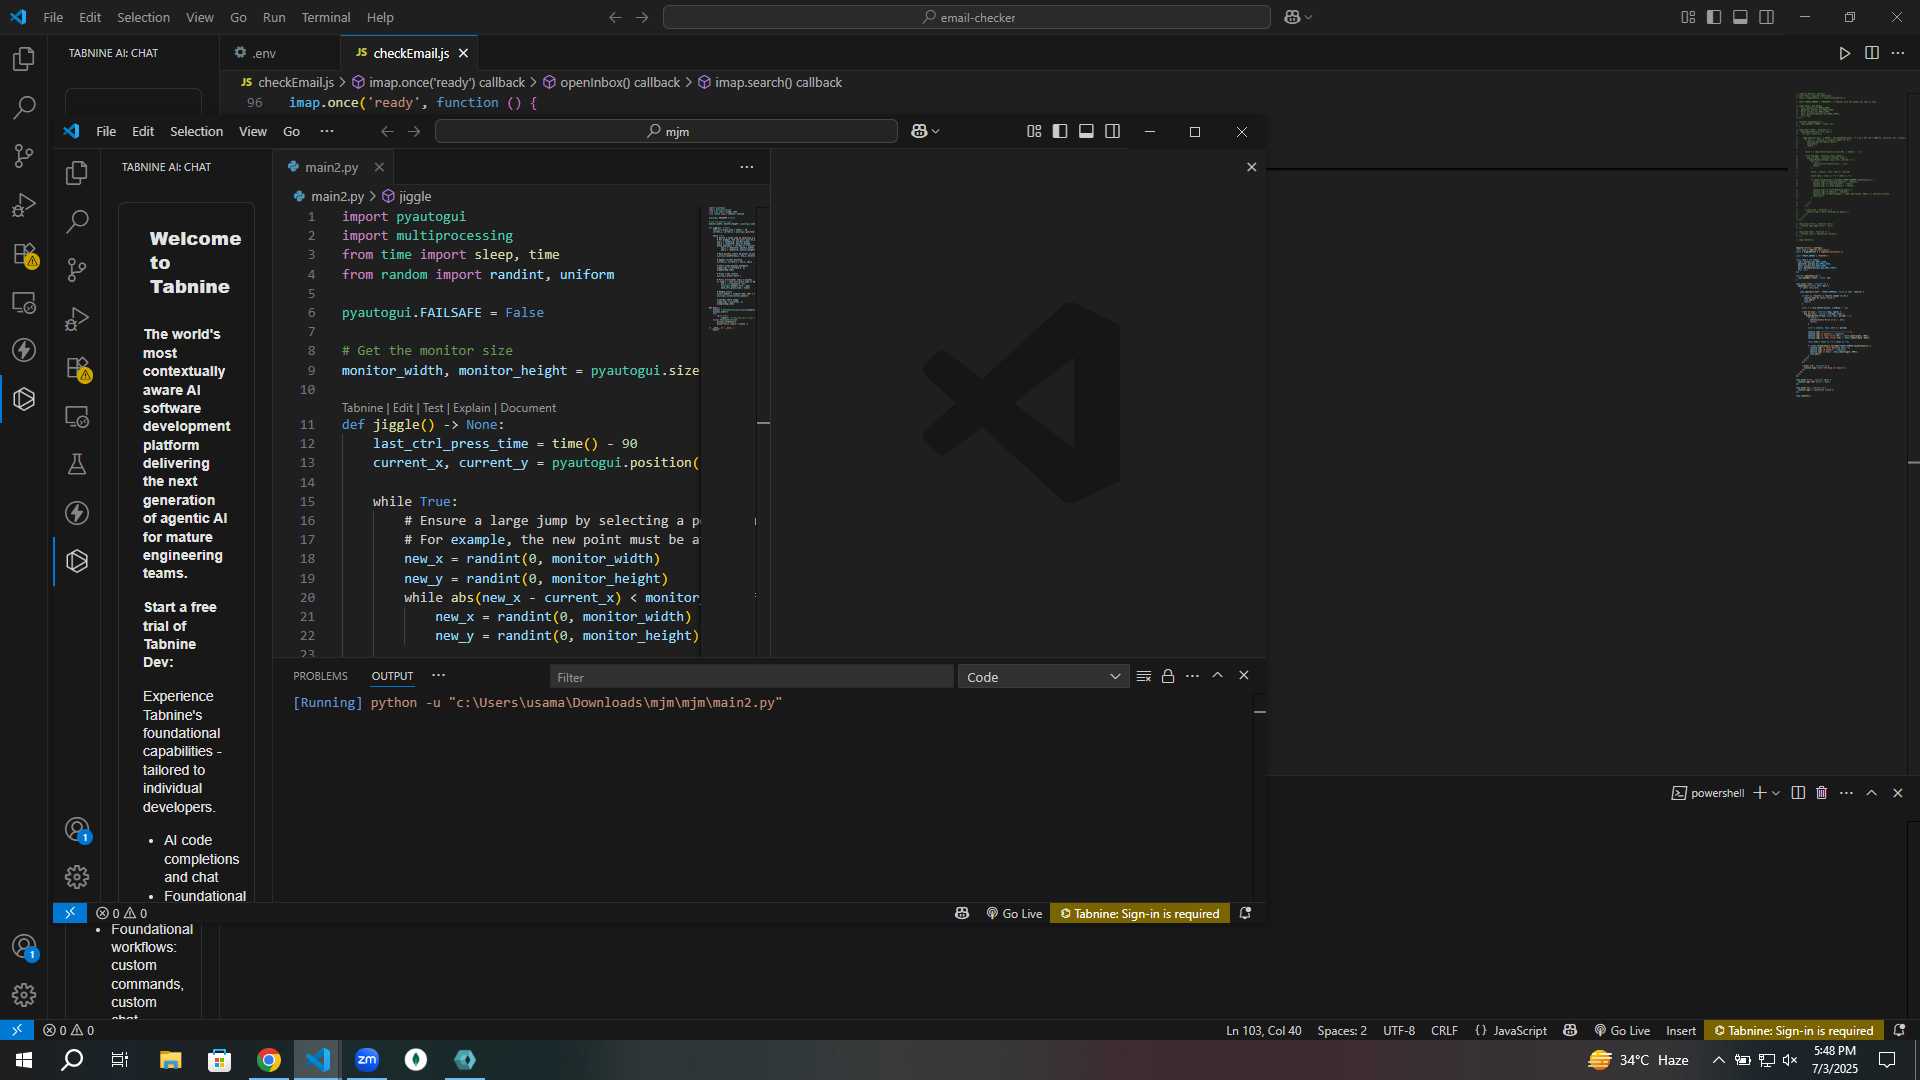This screenshot has width=1920, height=1080.
Task: Open Remote Explorer in the mjm window
Action: pyautogui.click(x=77, y=416)
